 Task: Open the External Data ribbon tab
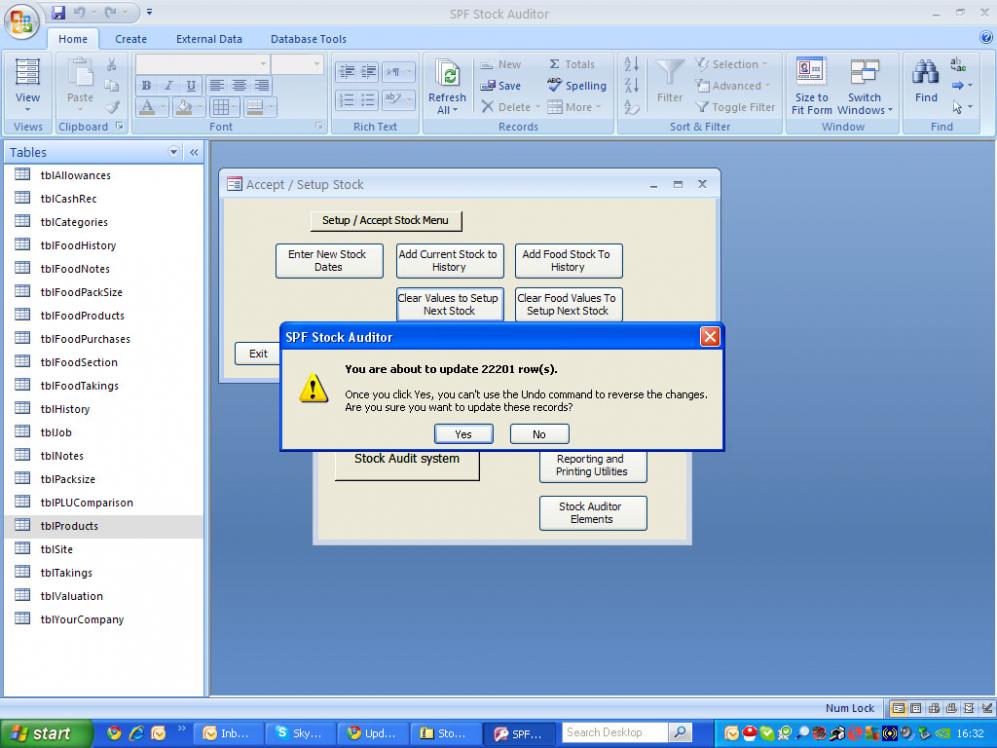point(209,39)
